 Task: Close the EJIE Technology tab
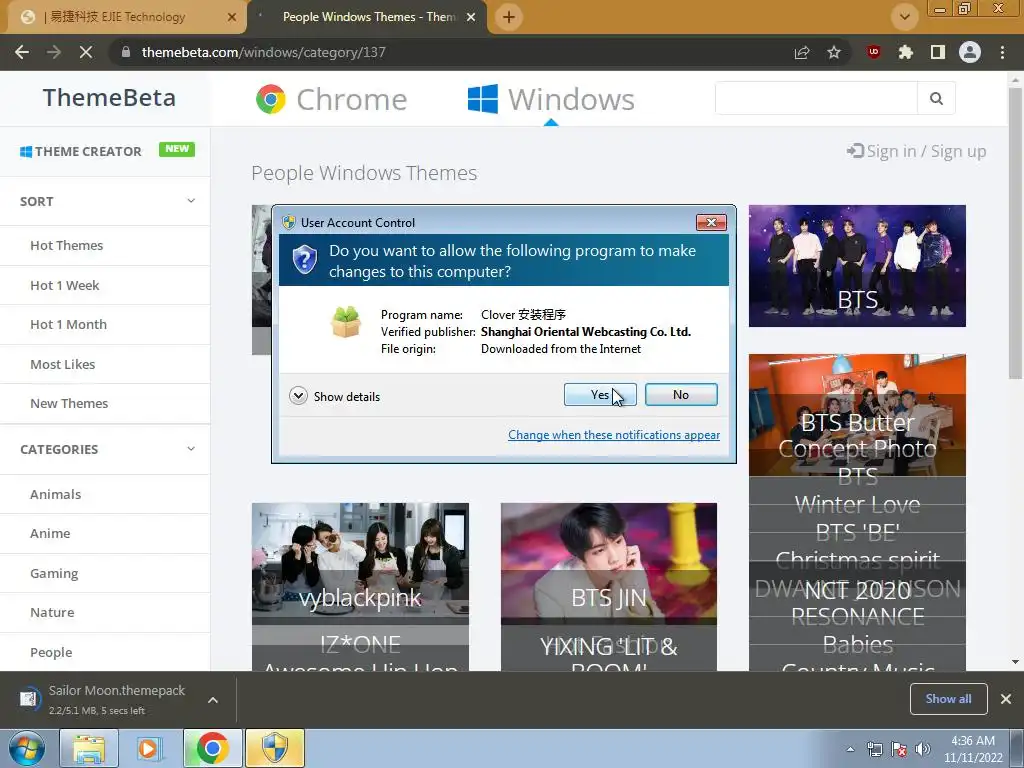click(x=232, y=17)
